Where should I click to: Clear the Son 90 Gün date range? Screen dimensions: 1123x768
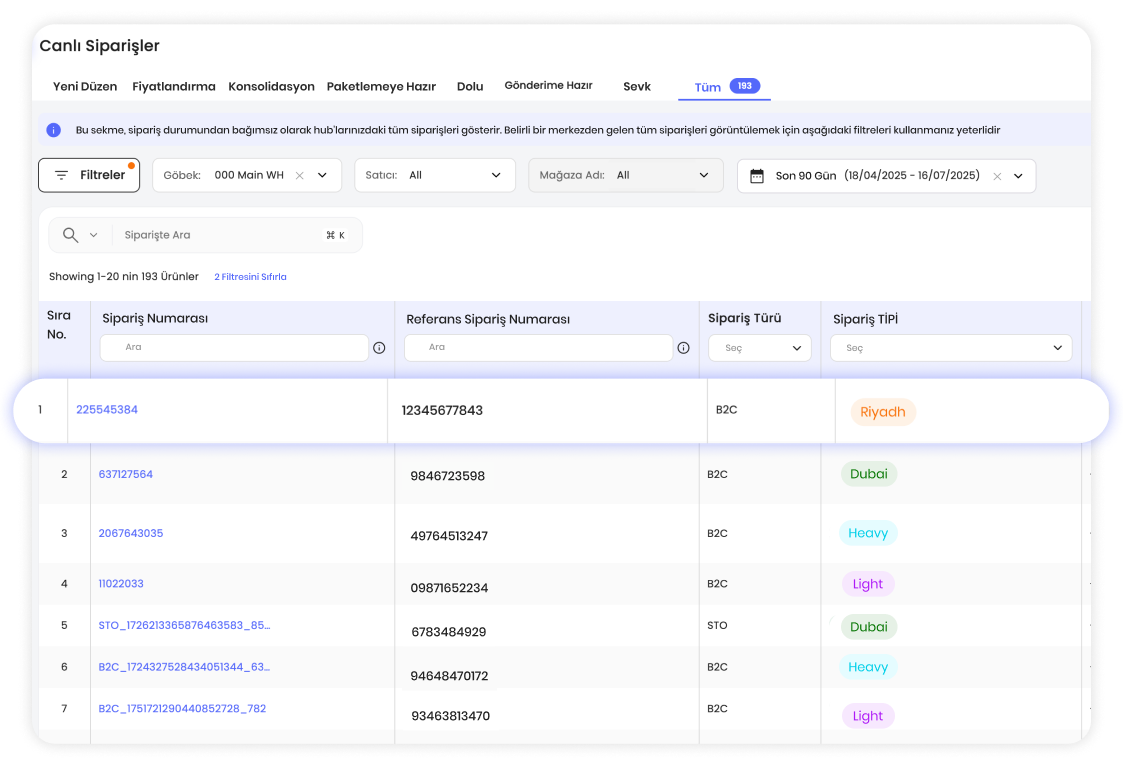coord(997,176)
